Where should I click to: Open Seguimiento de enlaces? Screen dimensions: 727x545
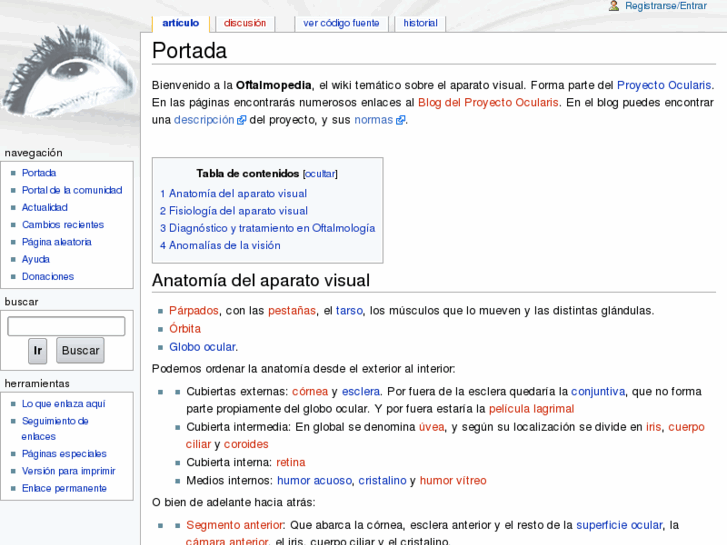click(55, 429)
